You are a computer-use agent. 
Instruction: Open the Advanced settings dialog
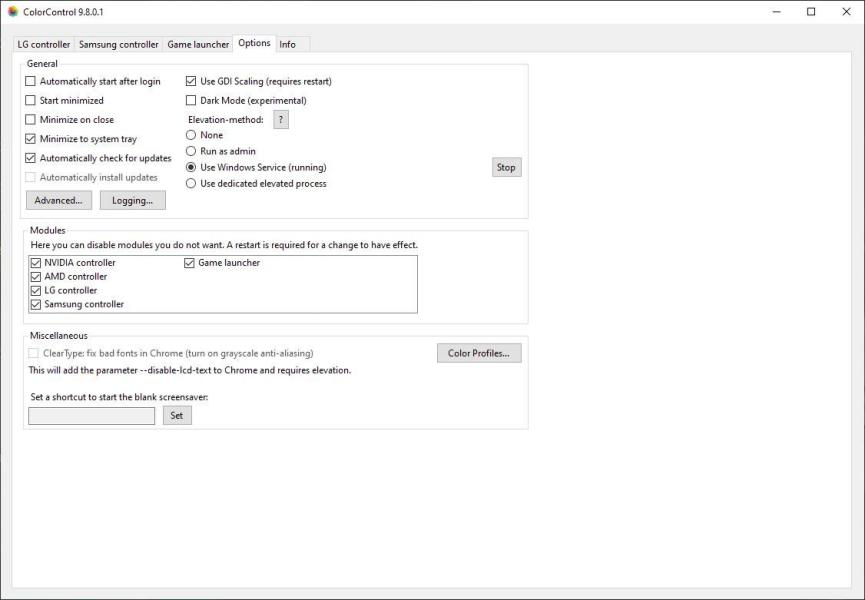[58, 200]
